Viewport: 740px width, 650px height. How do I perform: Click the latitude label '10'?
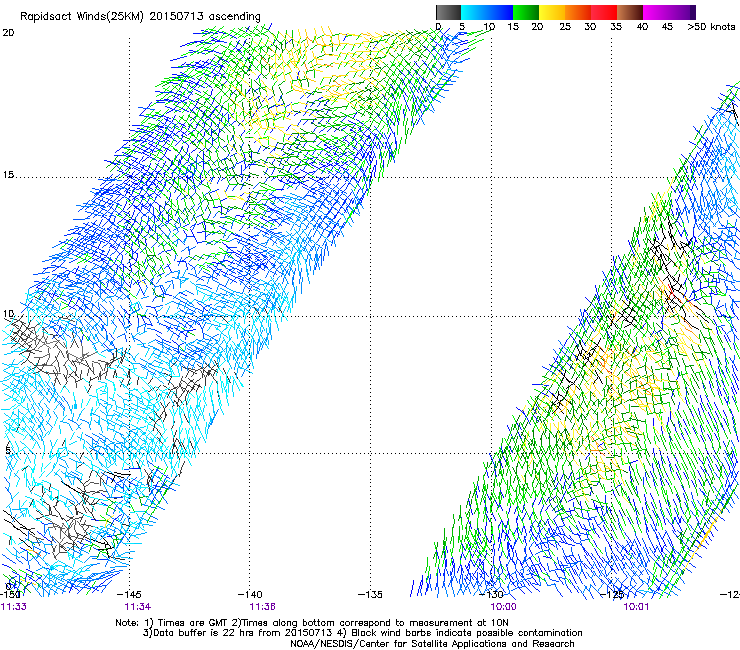8,314
